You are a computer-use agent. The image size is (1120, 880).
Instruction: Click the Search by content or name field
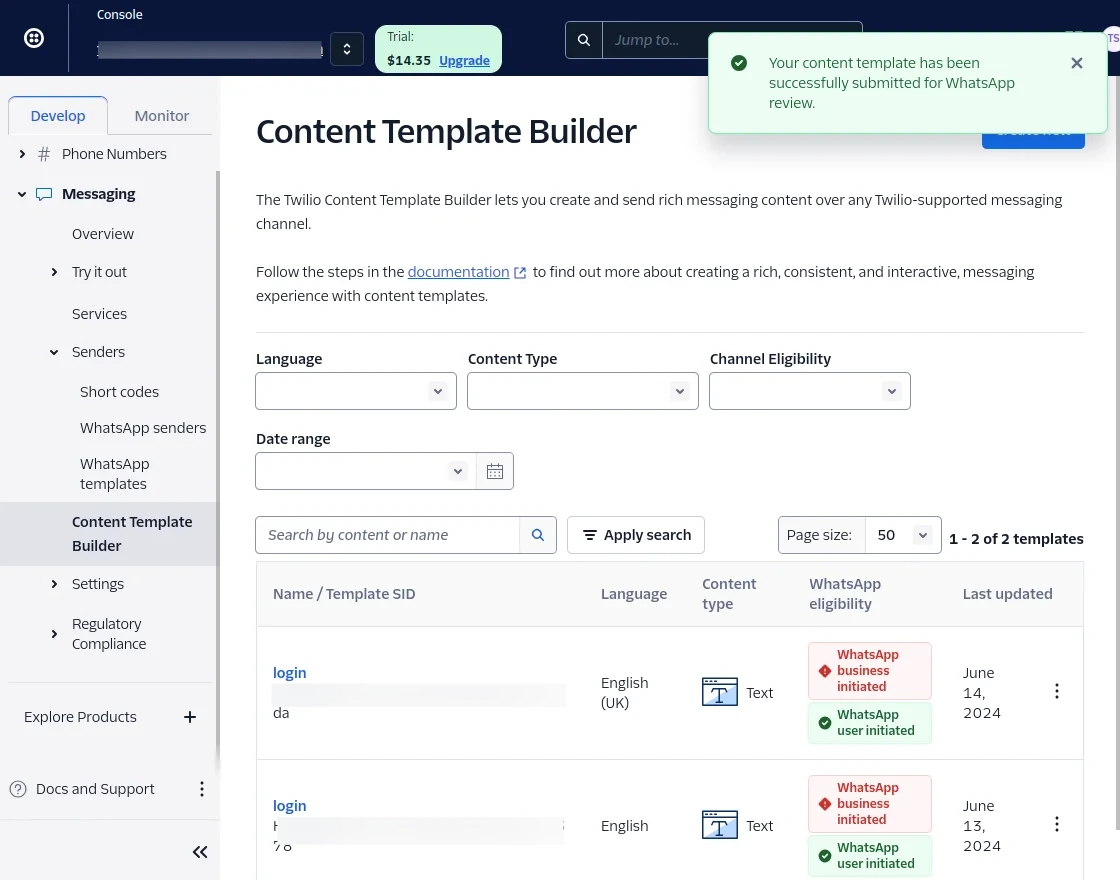(x=390, y=535)
